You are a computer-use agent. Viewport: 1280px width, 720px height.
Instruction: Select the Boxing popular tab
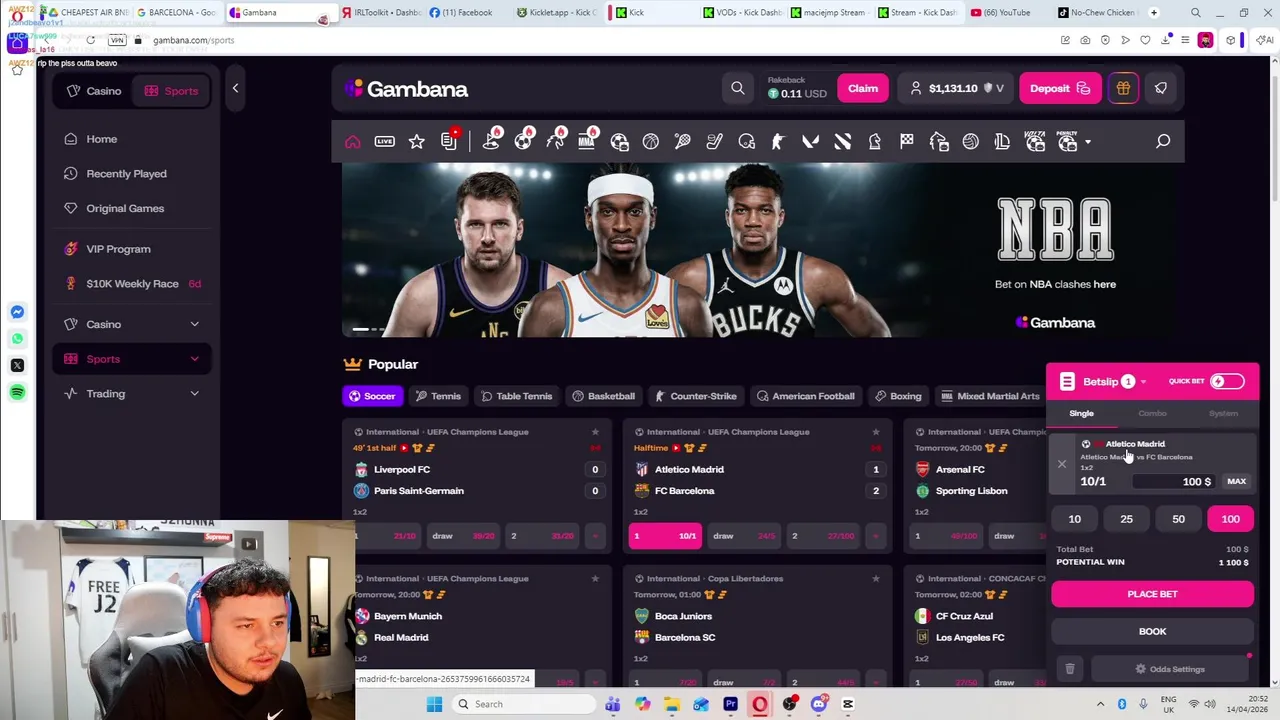coord(898,396)
